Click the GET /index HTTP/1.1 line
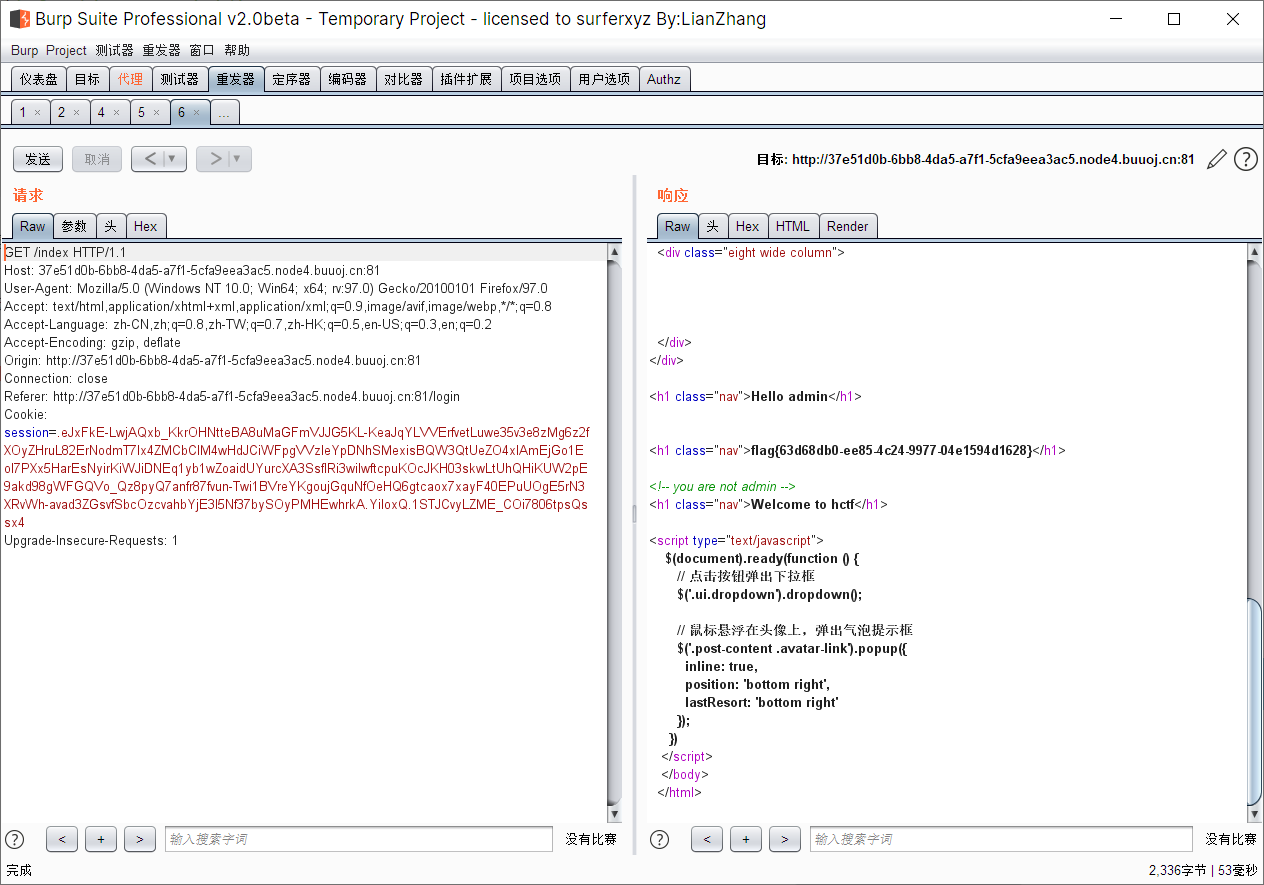The height and width of the screenshot is (885, 1264). pyautogui.click(x=65, y=252)
